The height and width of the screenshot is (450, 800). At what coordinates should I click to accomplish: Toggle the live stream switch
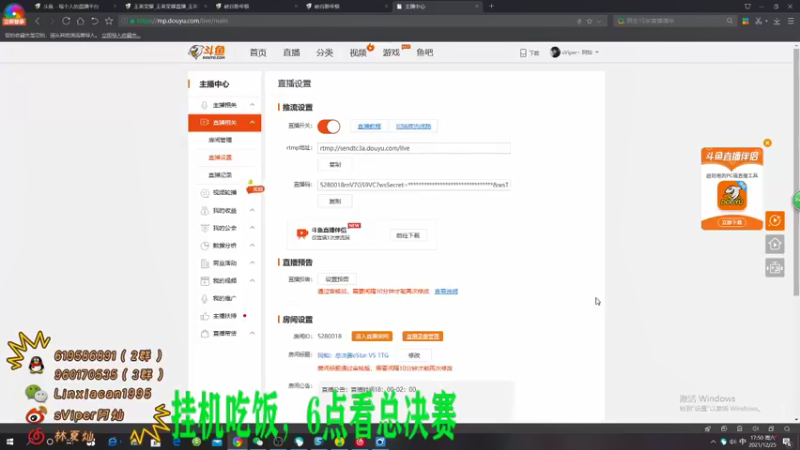329,126
